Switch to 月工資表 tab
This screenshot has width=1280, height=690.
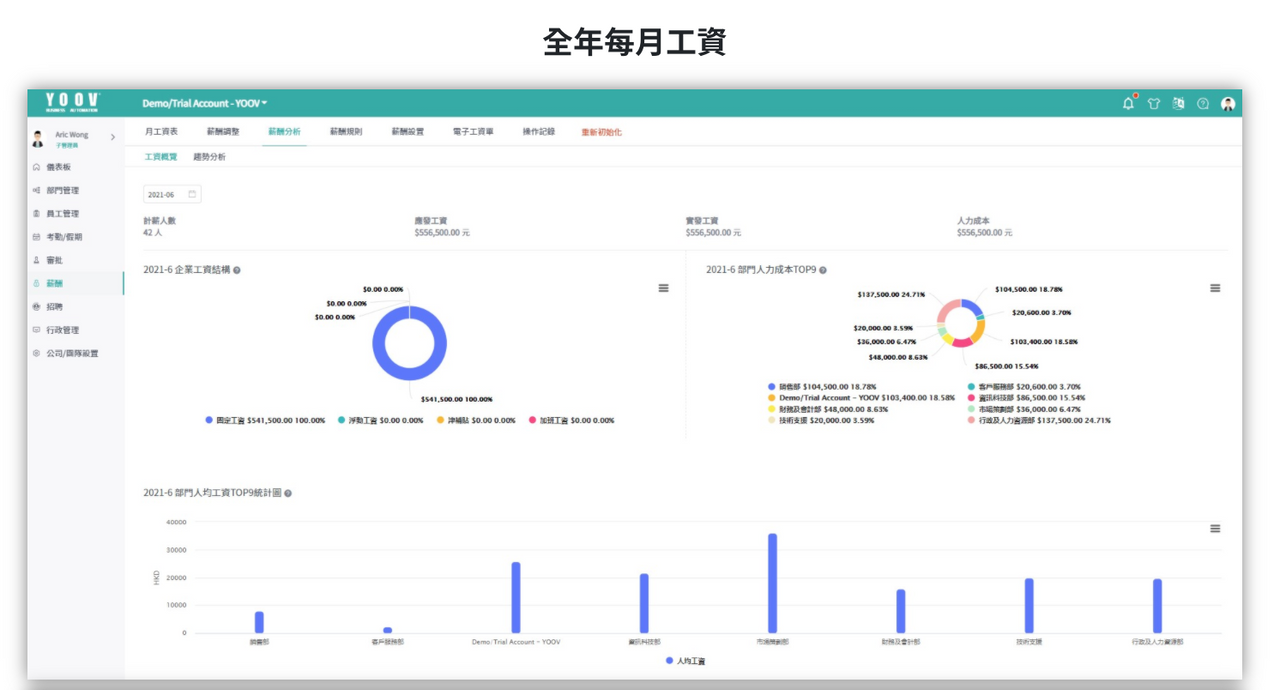point(161,132)
